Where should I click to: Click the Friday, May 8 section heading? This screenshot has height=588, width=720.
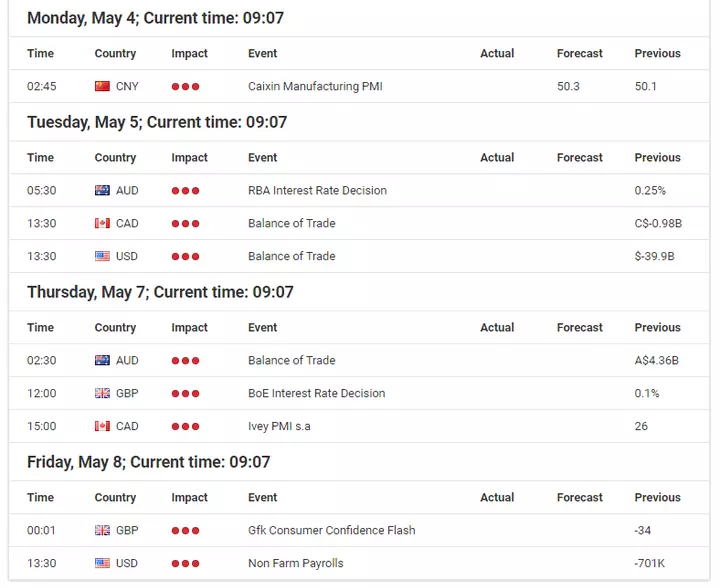click(x=148, y=462)
